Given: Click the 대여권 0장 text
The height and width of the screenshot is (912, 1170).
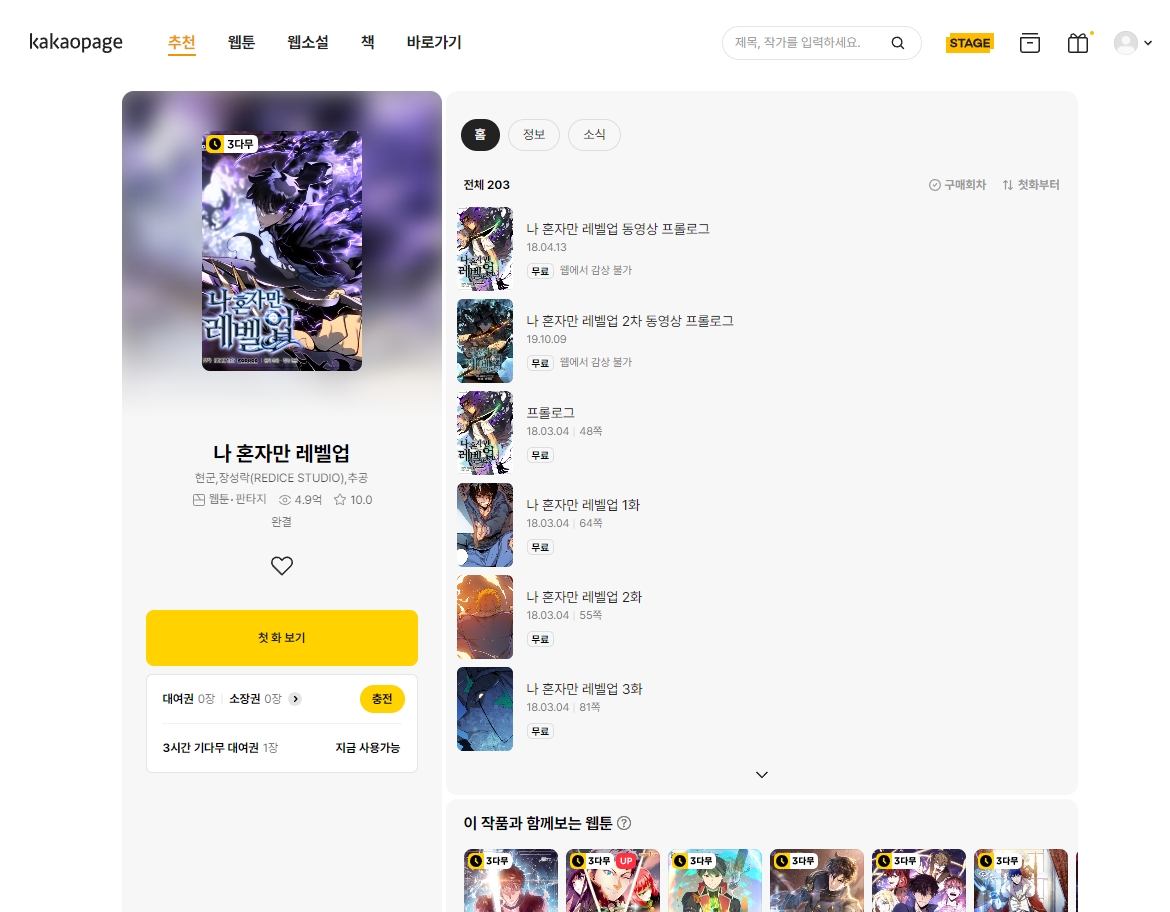Looking at the screenshot, I should click(x=188, y=699).
